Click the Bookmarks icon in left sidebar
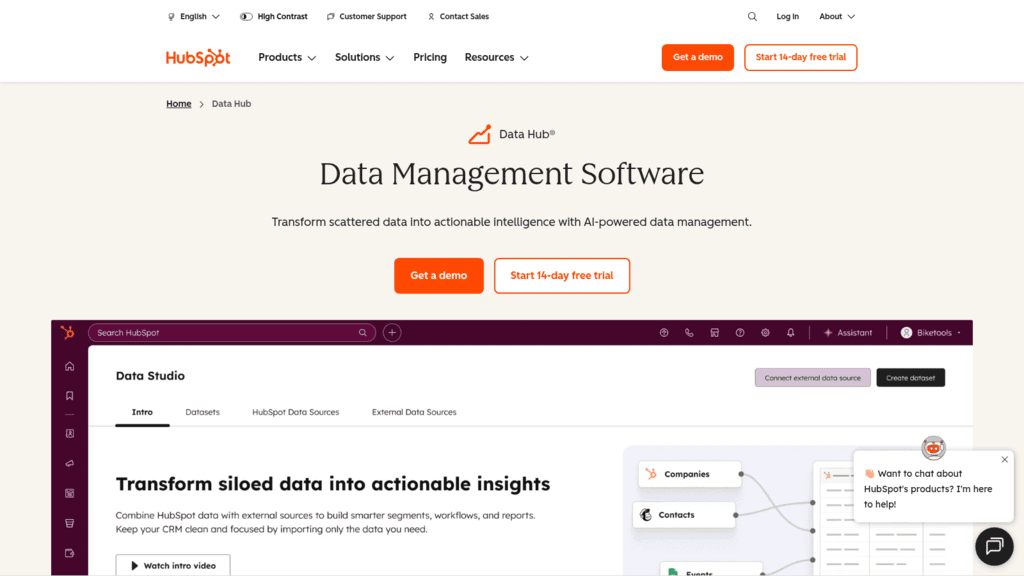Viewport: 1024px width, 576px height. click(x=70, y=396)
